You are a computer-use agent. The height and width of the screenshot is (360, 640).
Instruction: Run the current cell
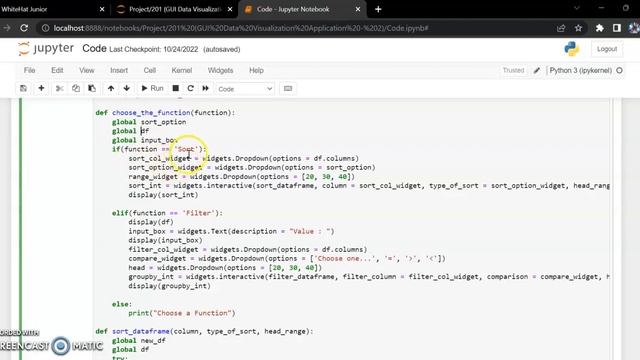(x=152, y=88)
